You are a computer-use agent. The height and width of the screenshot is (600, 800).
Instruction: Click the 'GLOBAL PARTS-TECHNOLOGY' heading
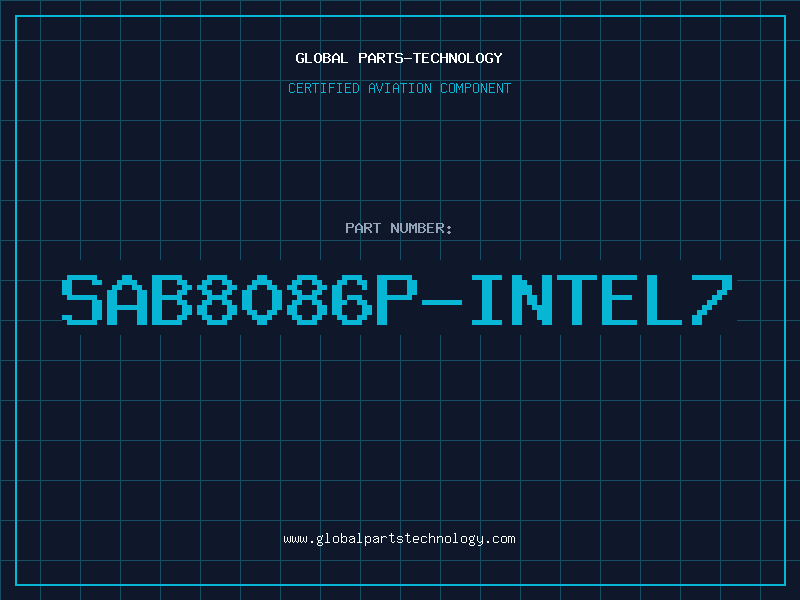399,58
